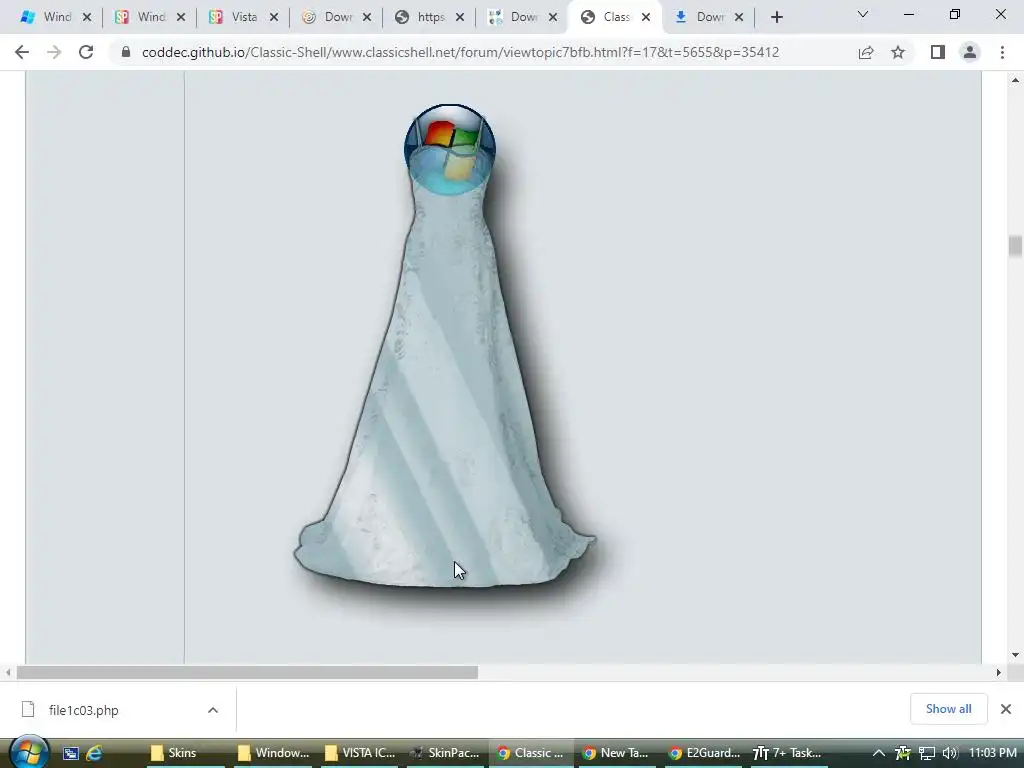Click the show desktop quick launch icon
Screen dimensions: 1024x768
coord(71,753)
